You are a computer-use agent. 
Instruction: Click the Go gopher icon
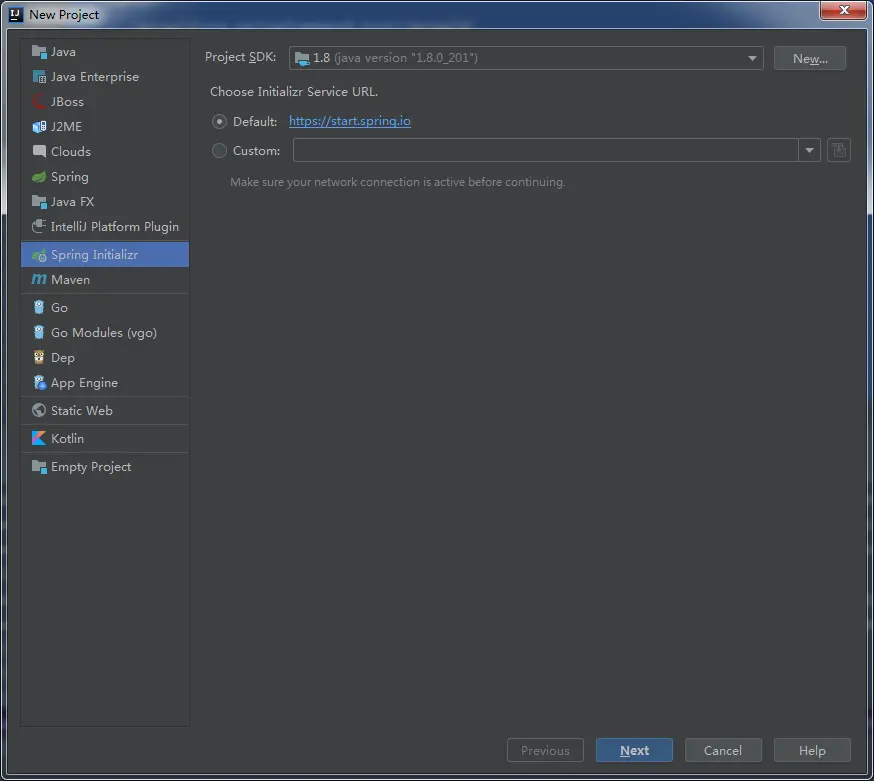(39, 308)
